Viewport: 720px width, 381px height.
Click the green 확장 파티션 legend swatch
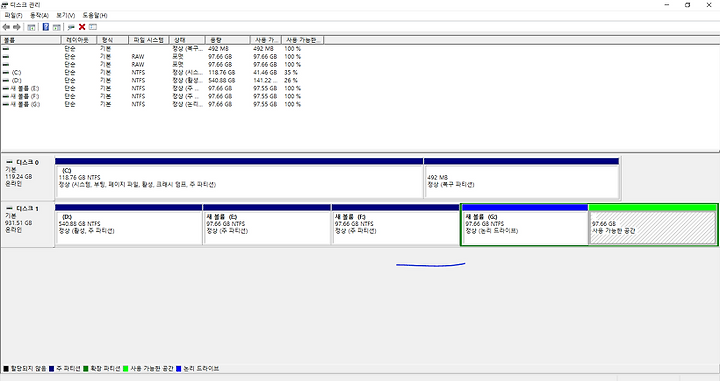85,369
